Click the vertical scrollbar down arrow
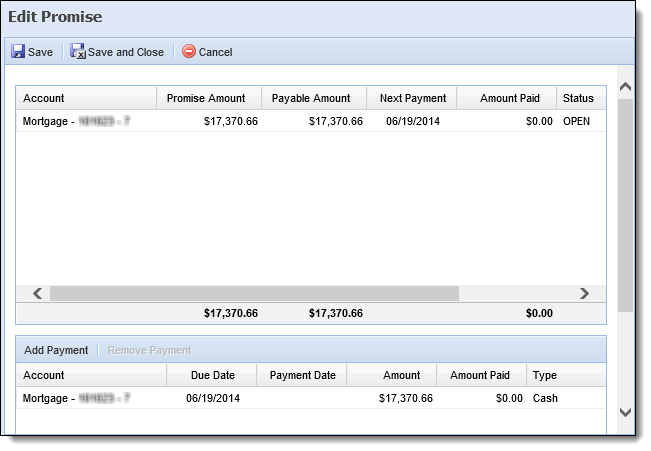651x451 pixels. point(625,412)
